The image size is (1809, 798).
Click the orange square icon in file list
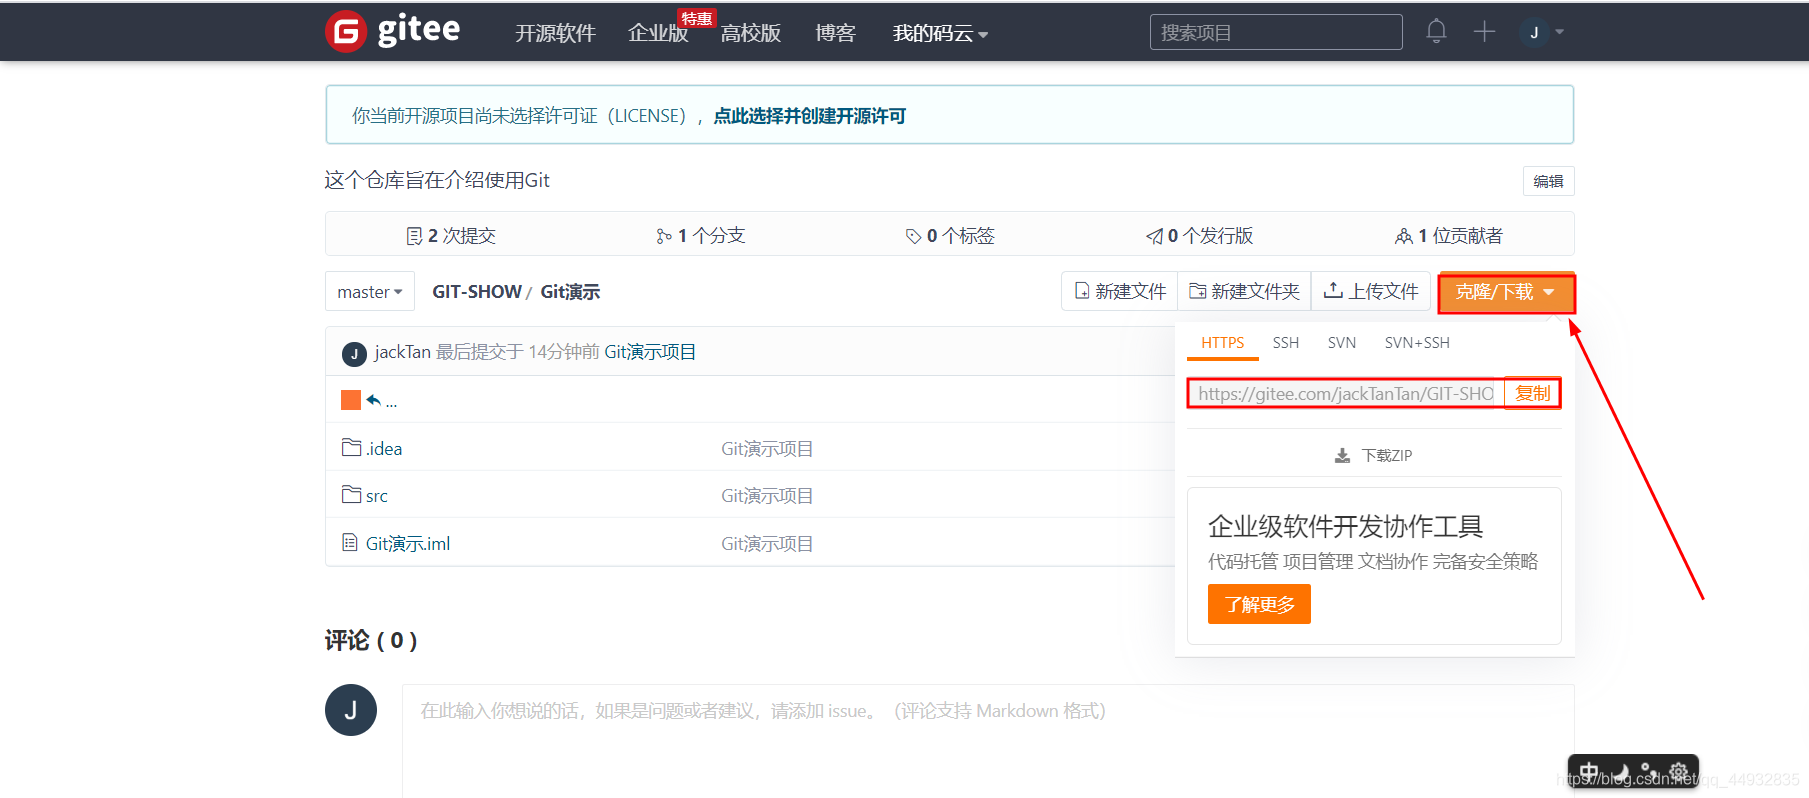(351, 400)
